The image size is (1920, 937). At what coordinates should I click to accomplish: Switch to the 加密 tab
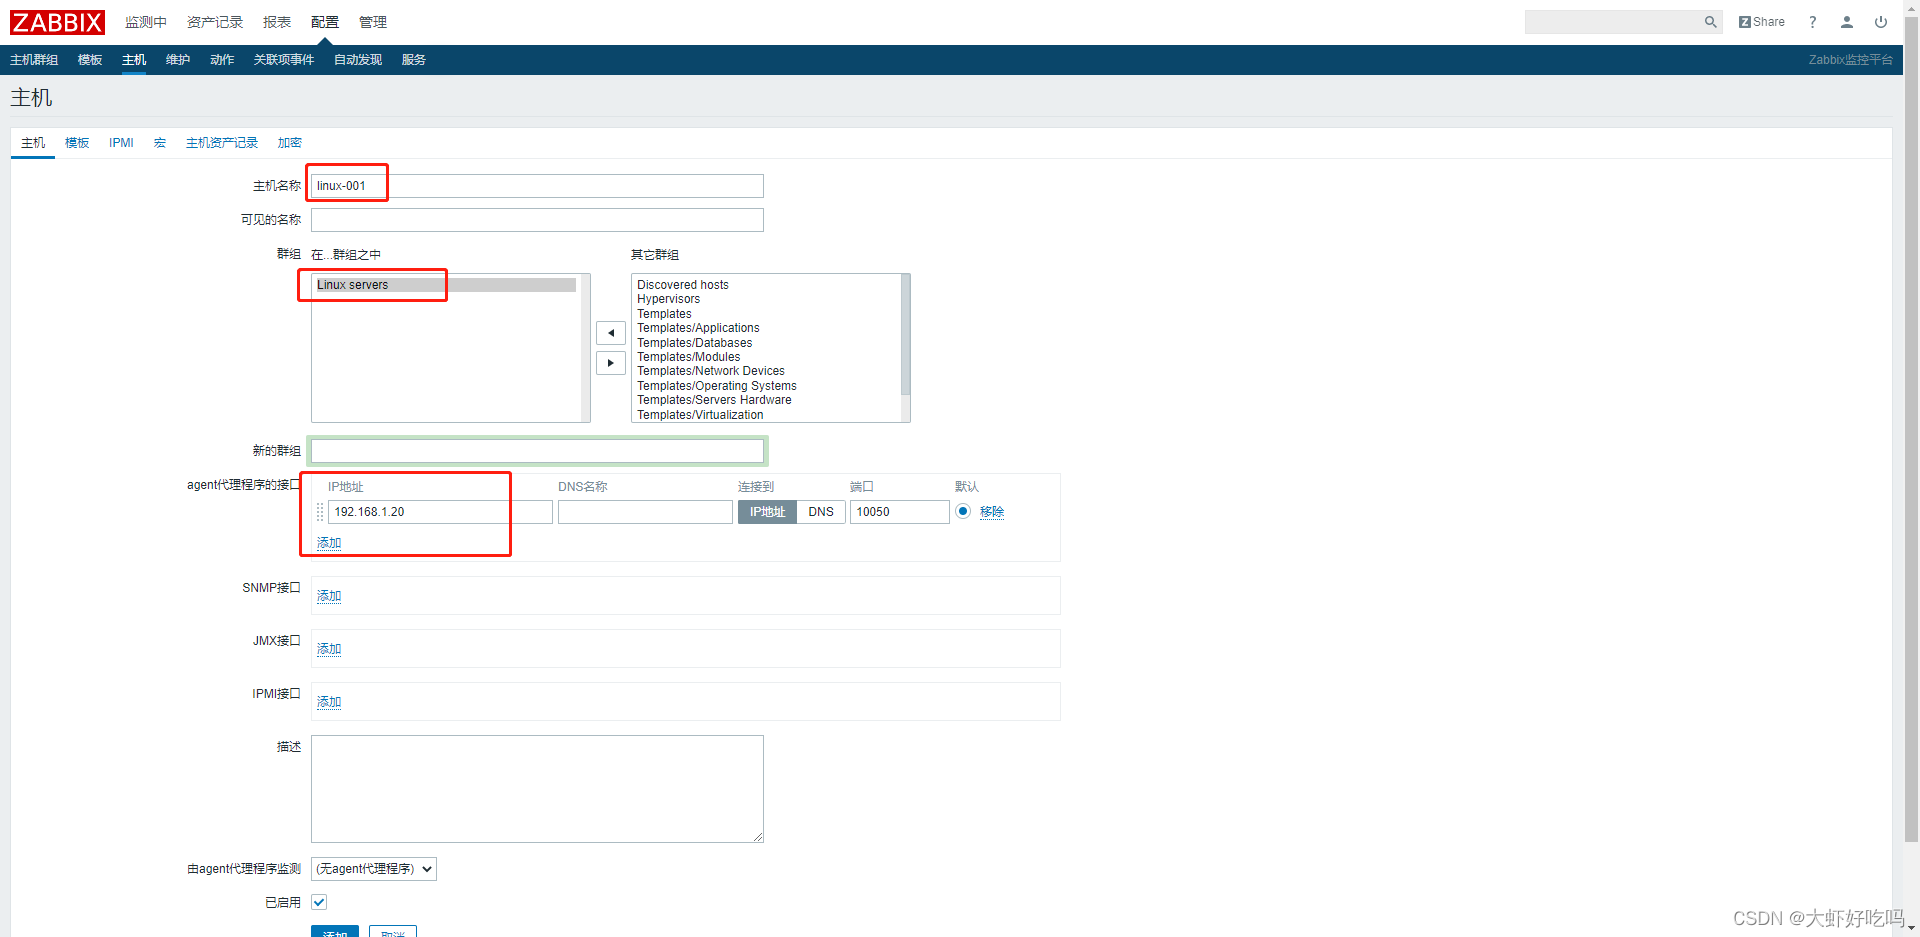(x=290, y=143)
